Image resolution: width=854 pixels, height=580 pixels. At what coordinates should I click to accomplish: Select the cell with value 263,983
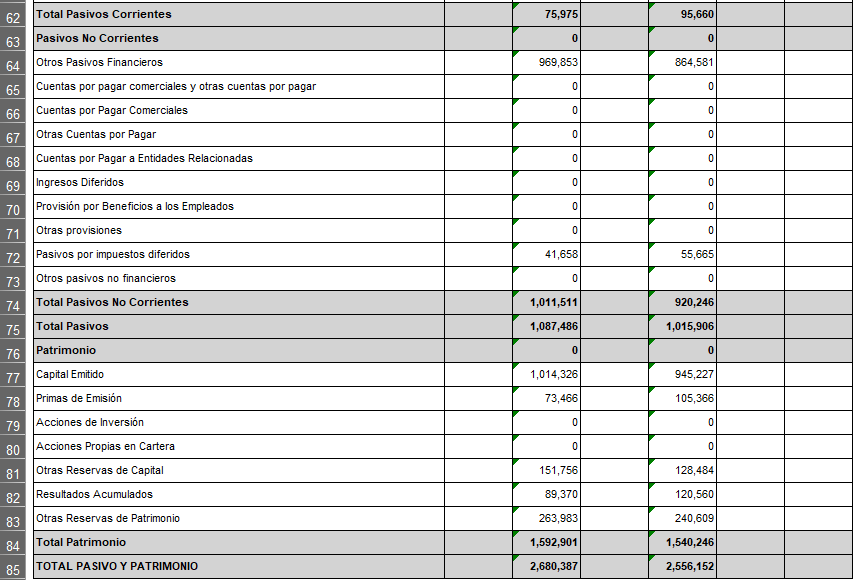(546, 518)
